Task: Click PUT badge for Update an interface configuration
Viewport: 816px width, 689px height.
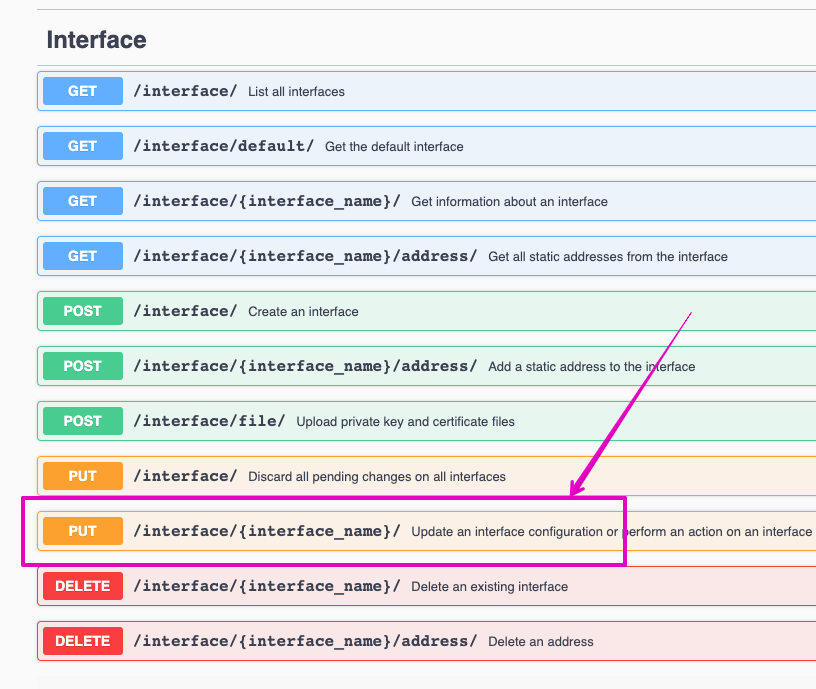Action: click(x=82, y=531)
